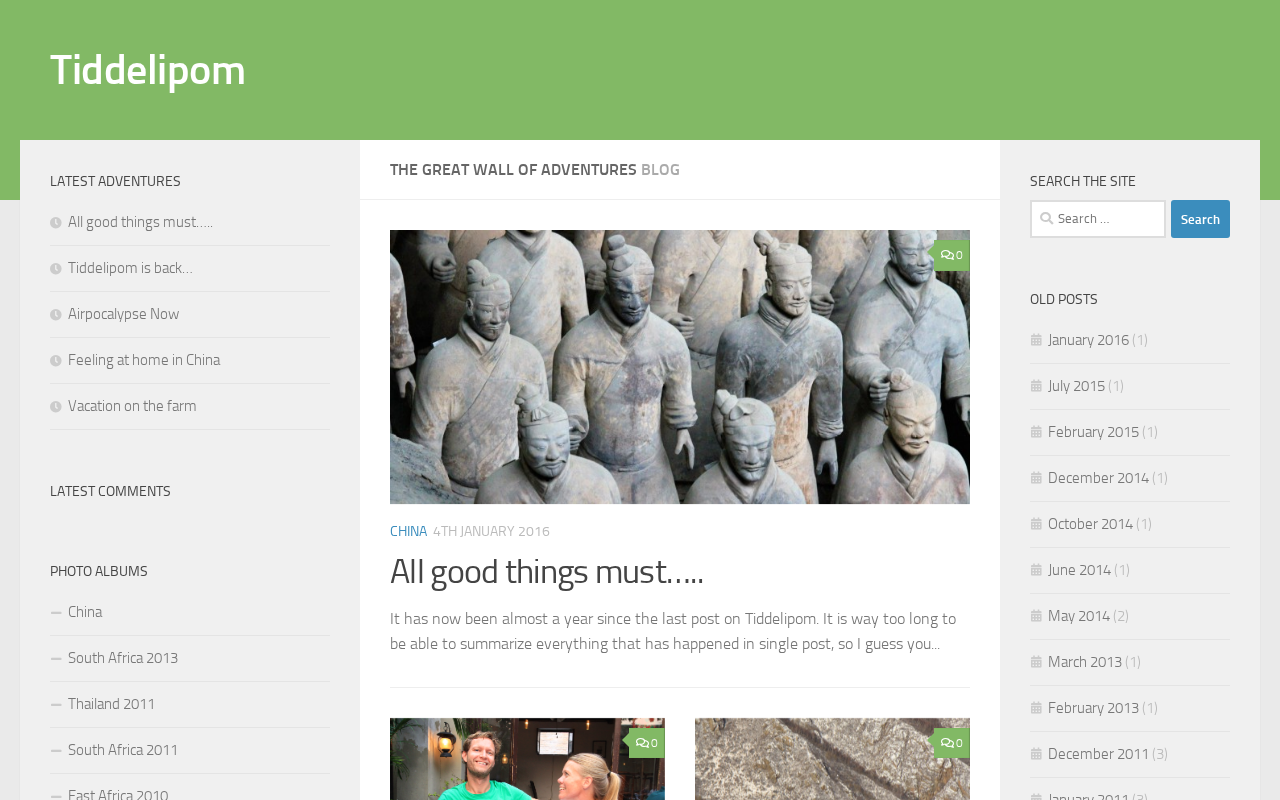Image resolution: width=1280 pixels, height=800 pixels.
Task: Open the South Africa 2013 photo album
Action: [x=123, y=658]
